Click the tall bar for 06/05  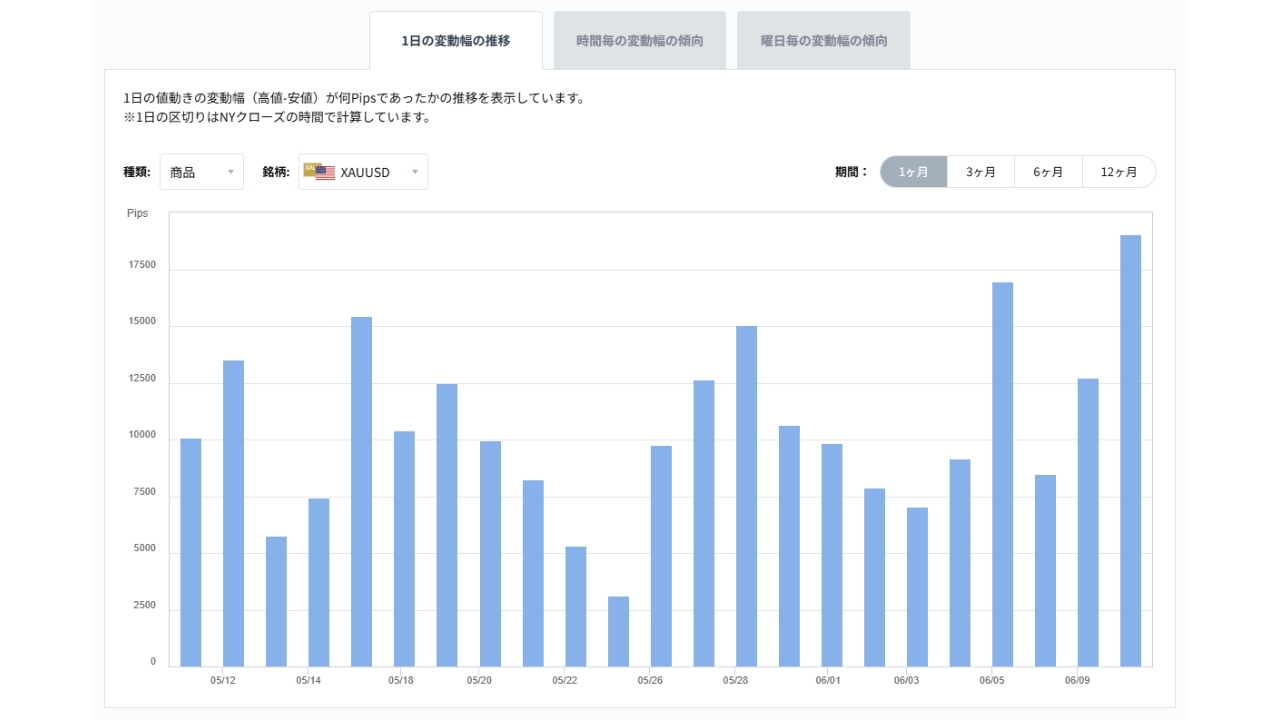click(1003, 474)
